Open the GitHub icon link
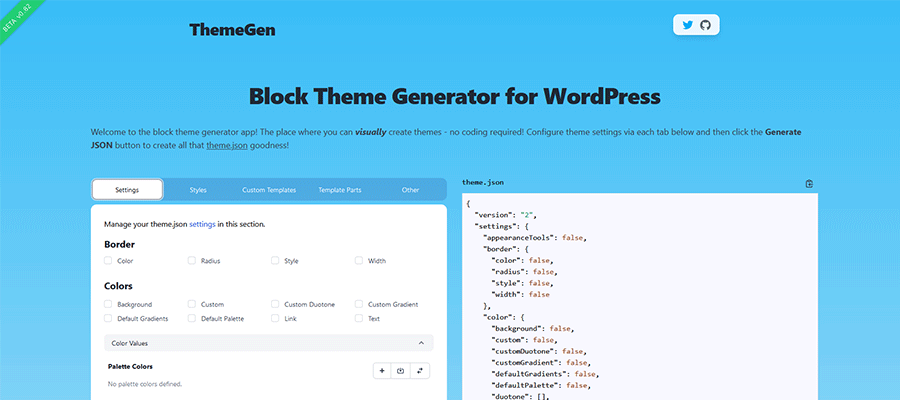 pos(705,25)
